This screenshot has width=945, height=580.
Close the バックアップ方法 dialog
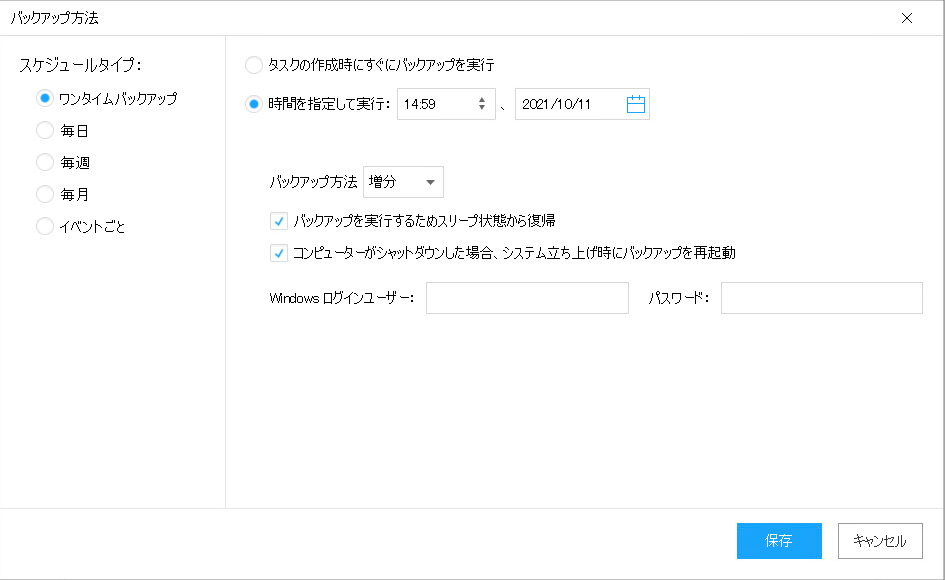(906, 18)
